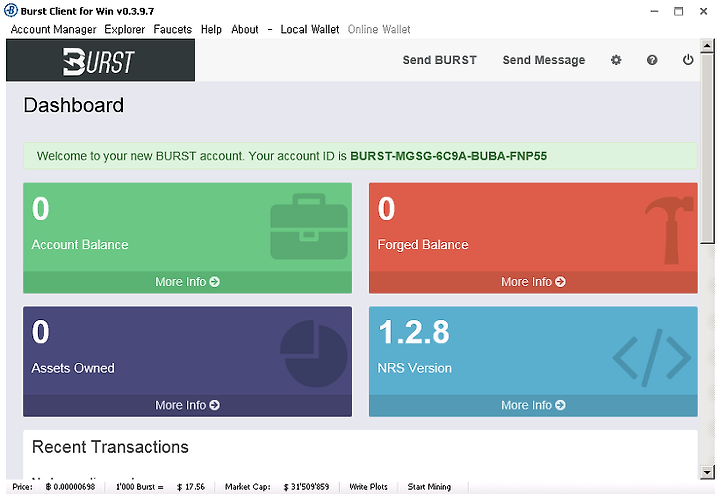The width and height of the screenshot is (720, 500).
Task: Click the briefcase icon on Account Balance
Action: (x=309, y=226)
